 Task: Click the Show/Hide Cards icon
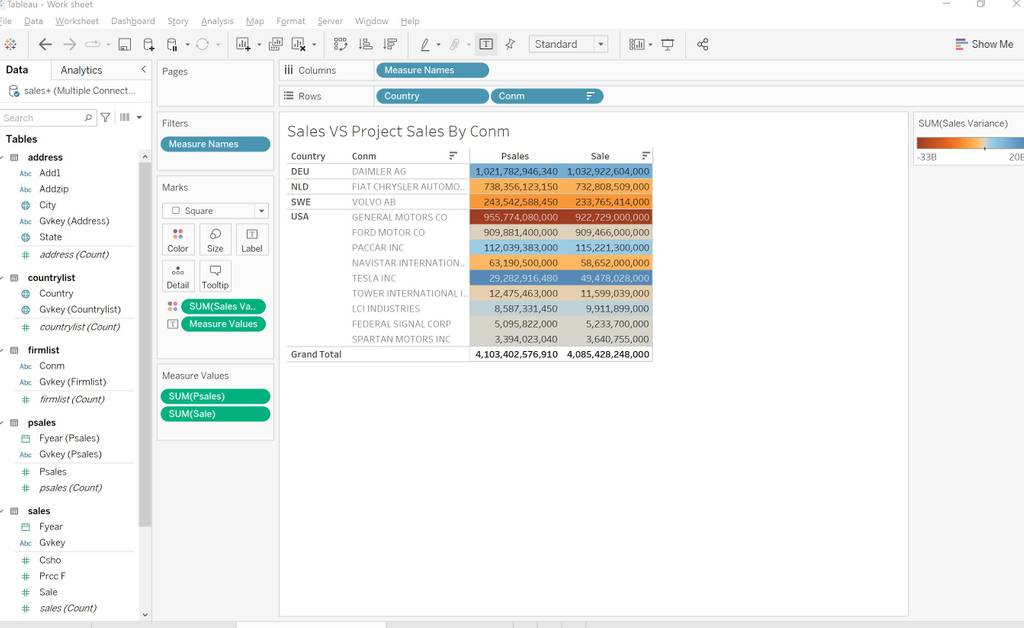point(636,44)
